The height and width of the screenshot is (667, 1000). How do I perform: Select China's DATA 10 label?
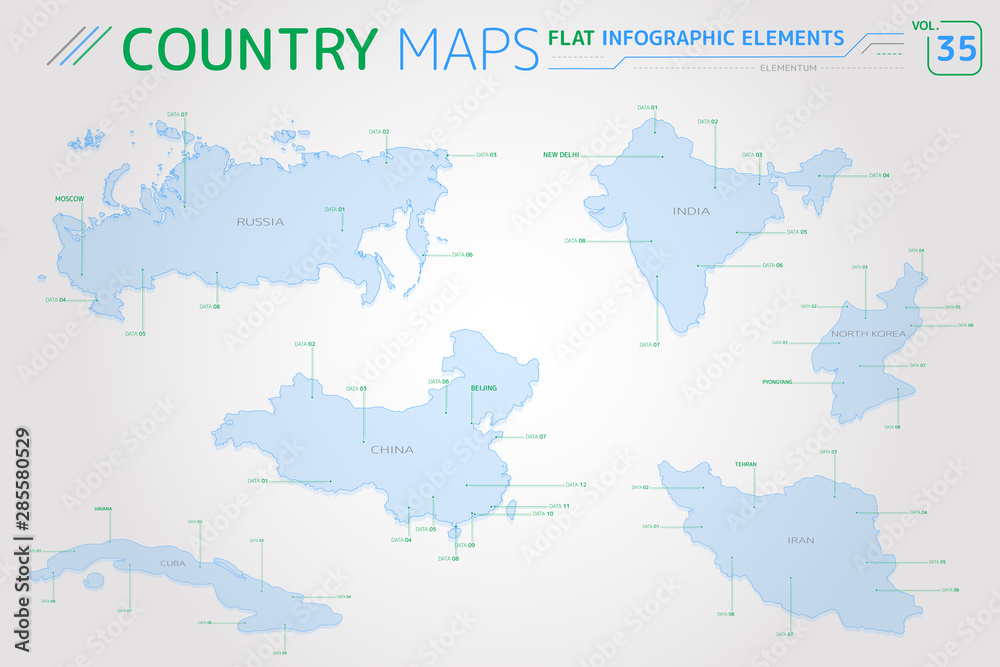coord(543,513)
